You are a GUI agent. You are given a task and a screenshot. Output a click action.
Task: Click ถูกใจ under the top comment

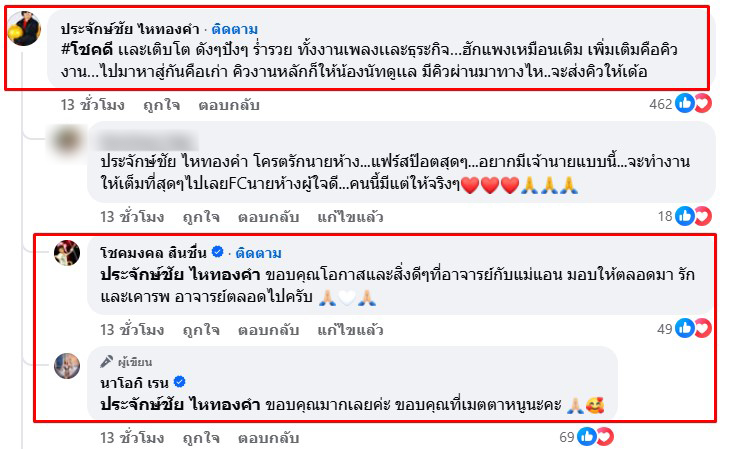162,104
